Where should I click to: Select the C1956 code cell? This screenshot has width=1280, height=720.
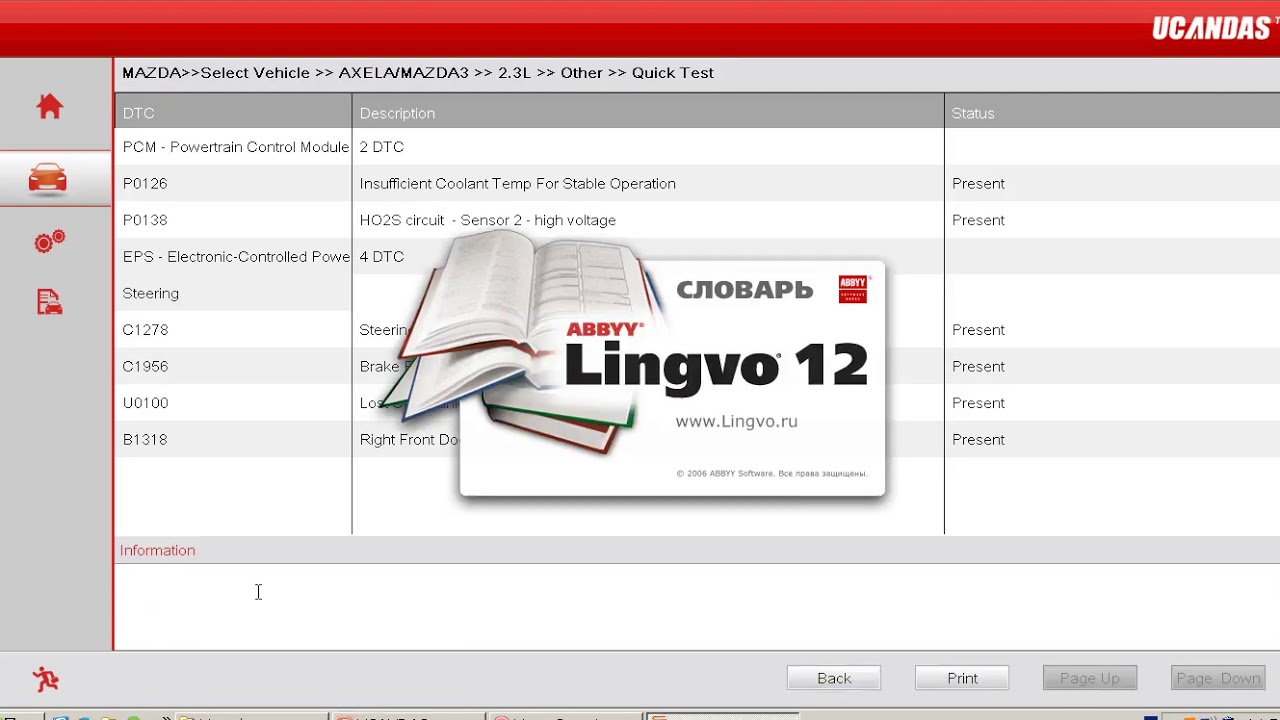point(145,366)
